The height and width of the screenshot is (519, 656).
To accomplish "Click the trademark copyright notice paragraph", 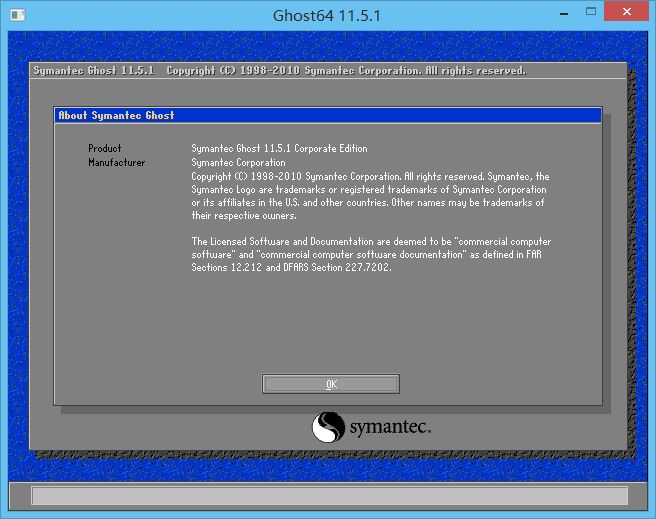I will pos(370,196).
